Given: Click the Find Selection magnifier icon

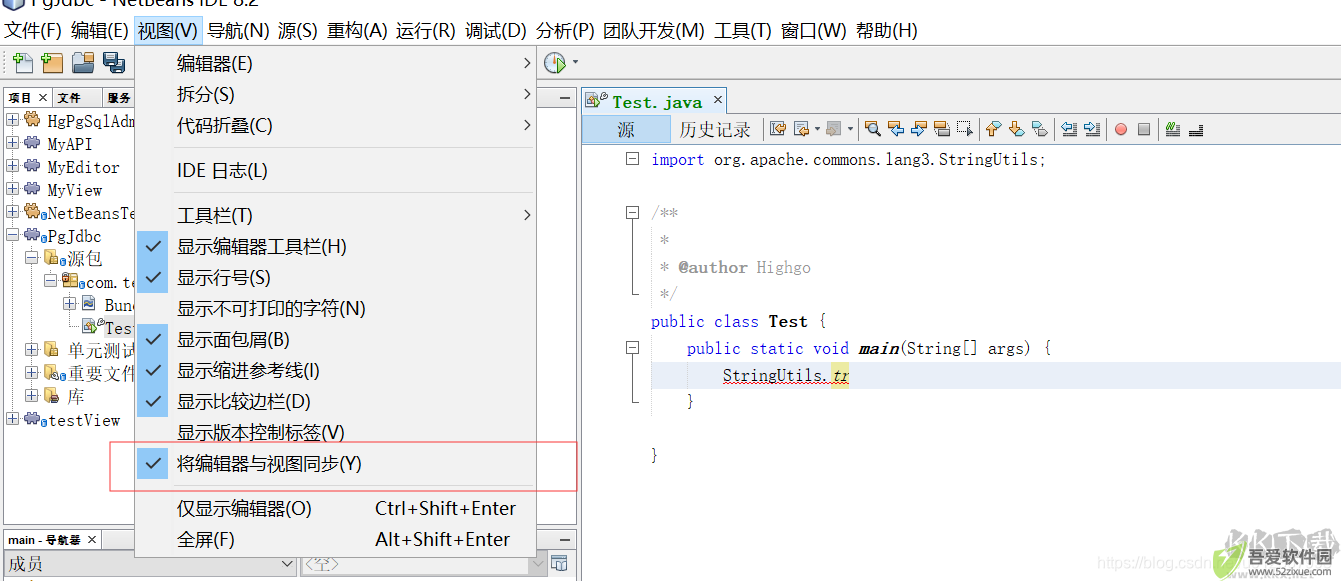Looking at the screenshot, I should [x=873, y=129].
